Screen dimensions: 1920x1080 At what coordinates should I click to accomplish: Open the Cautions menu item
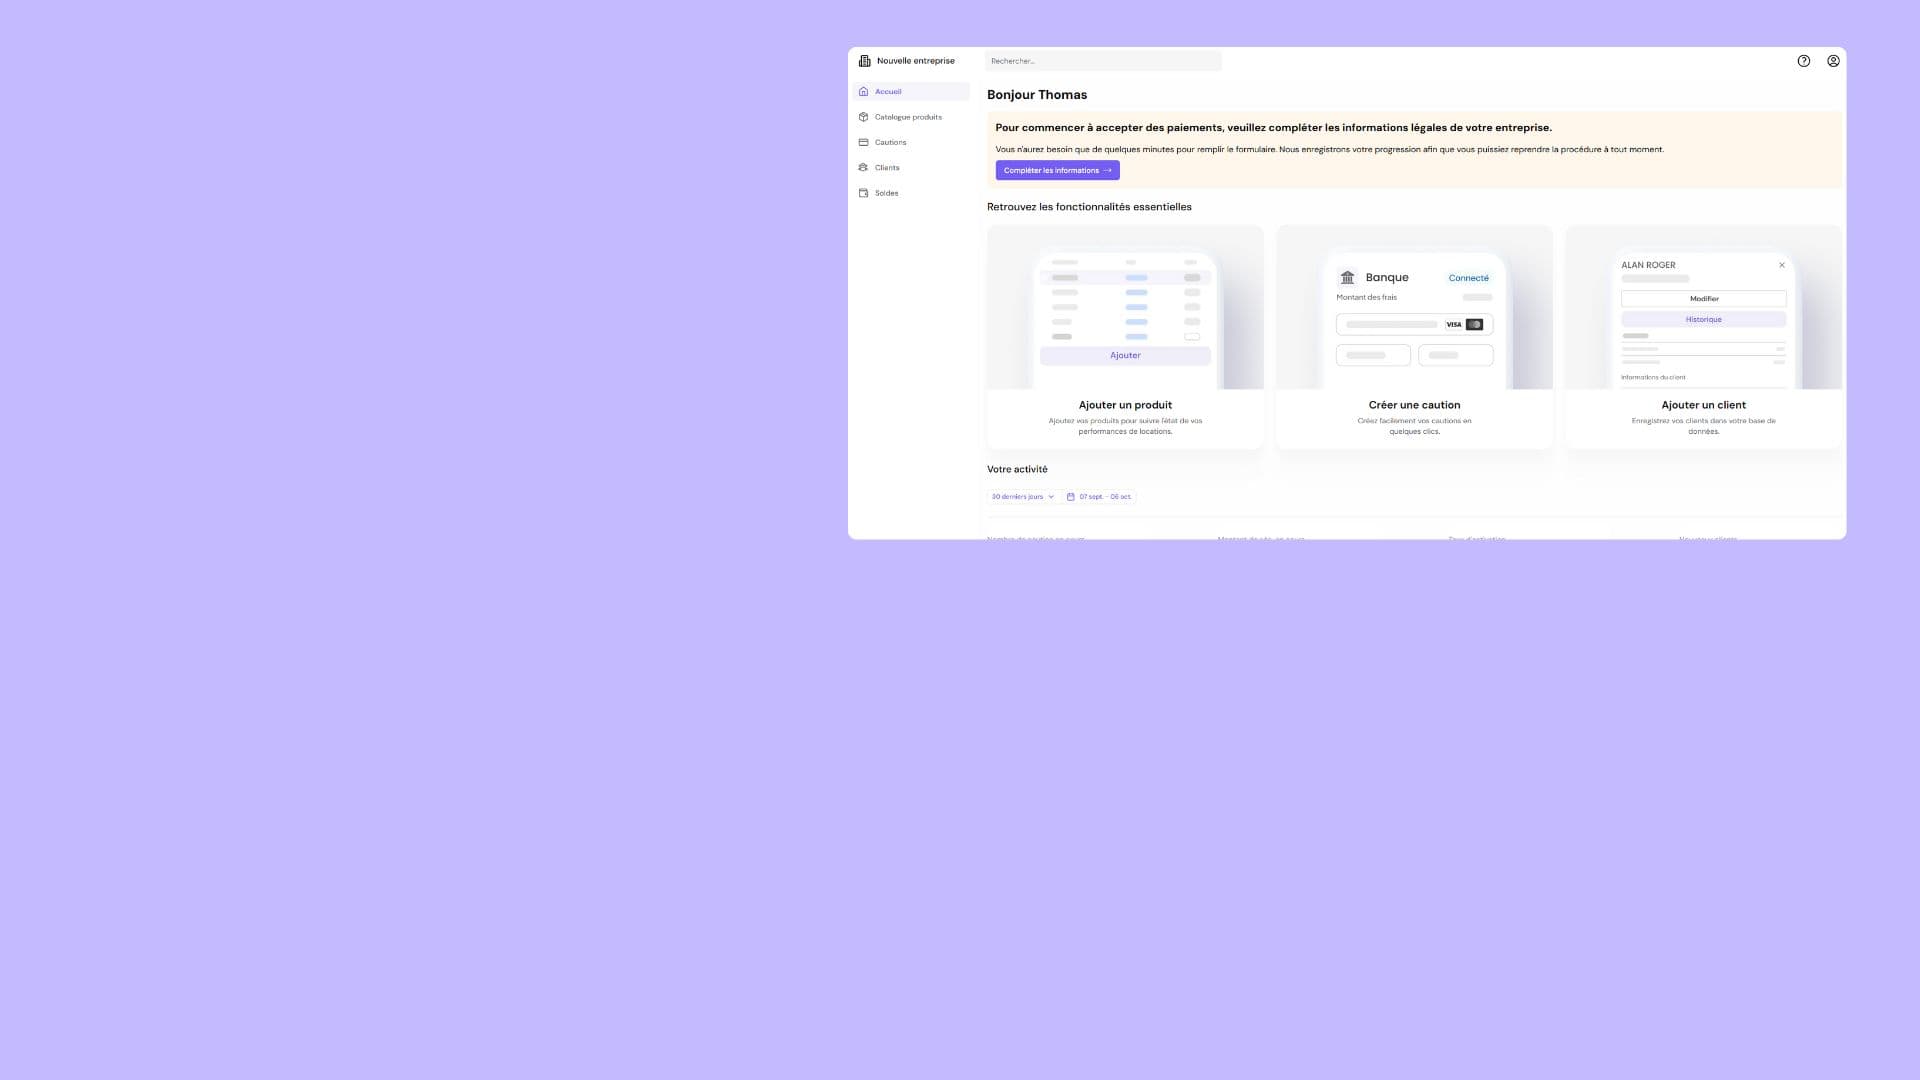click(x=890, y=142)
